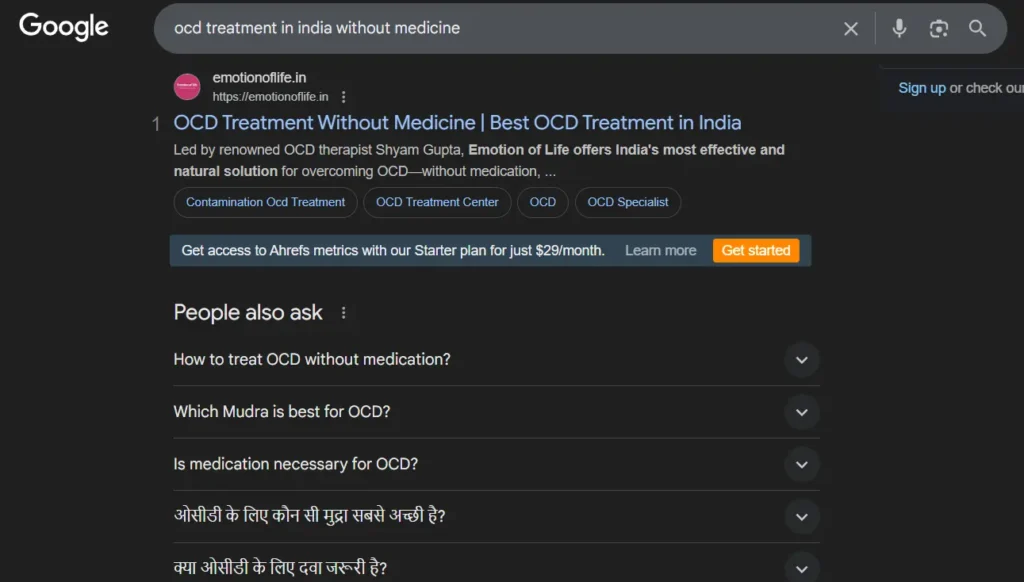
Task: Click the orange Get started button
Action: point(756,251)
